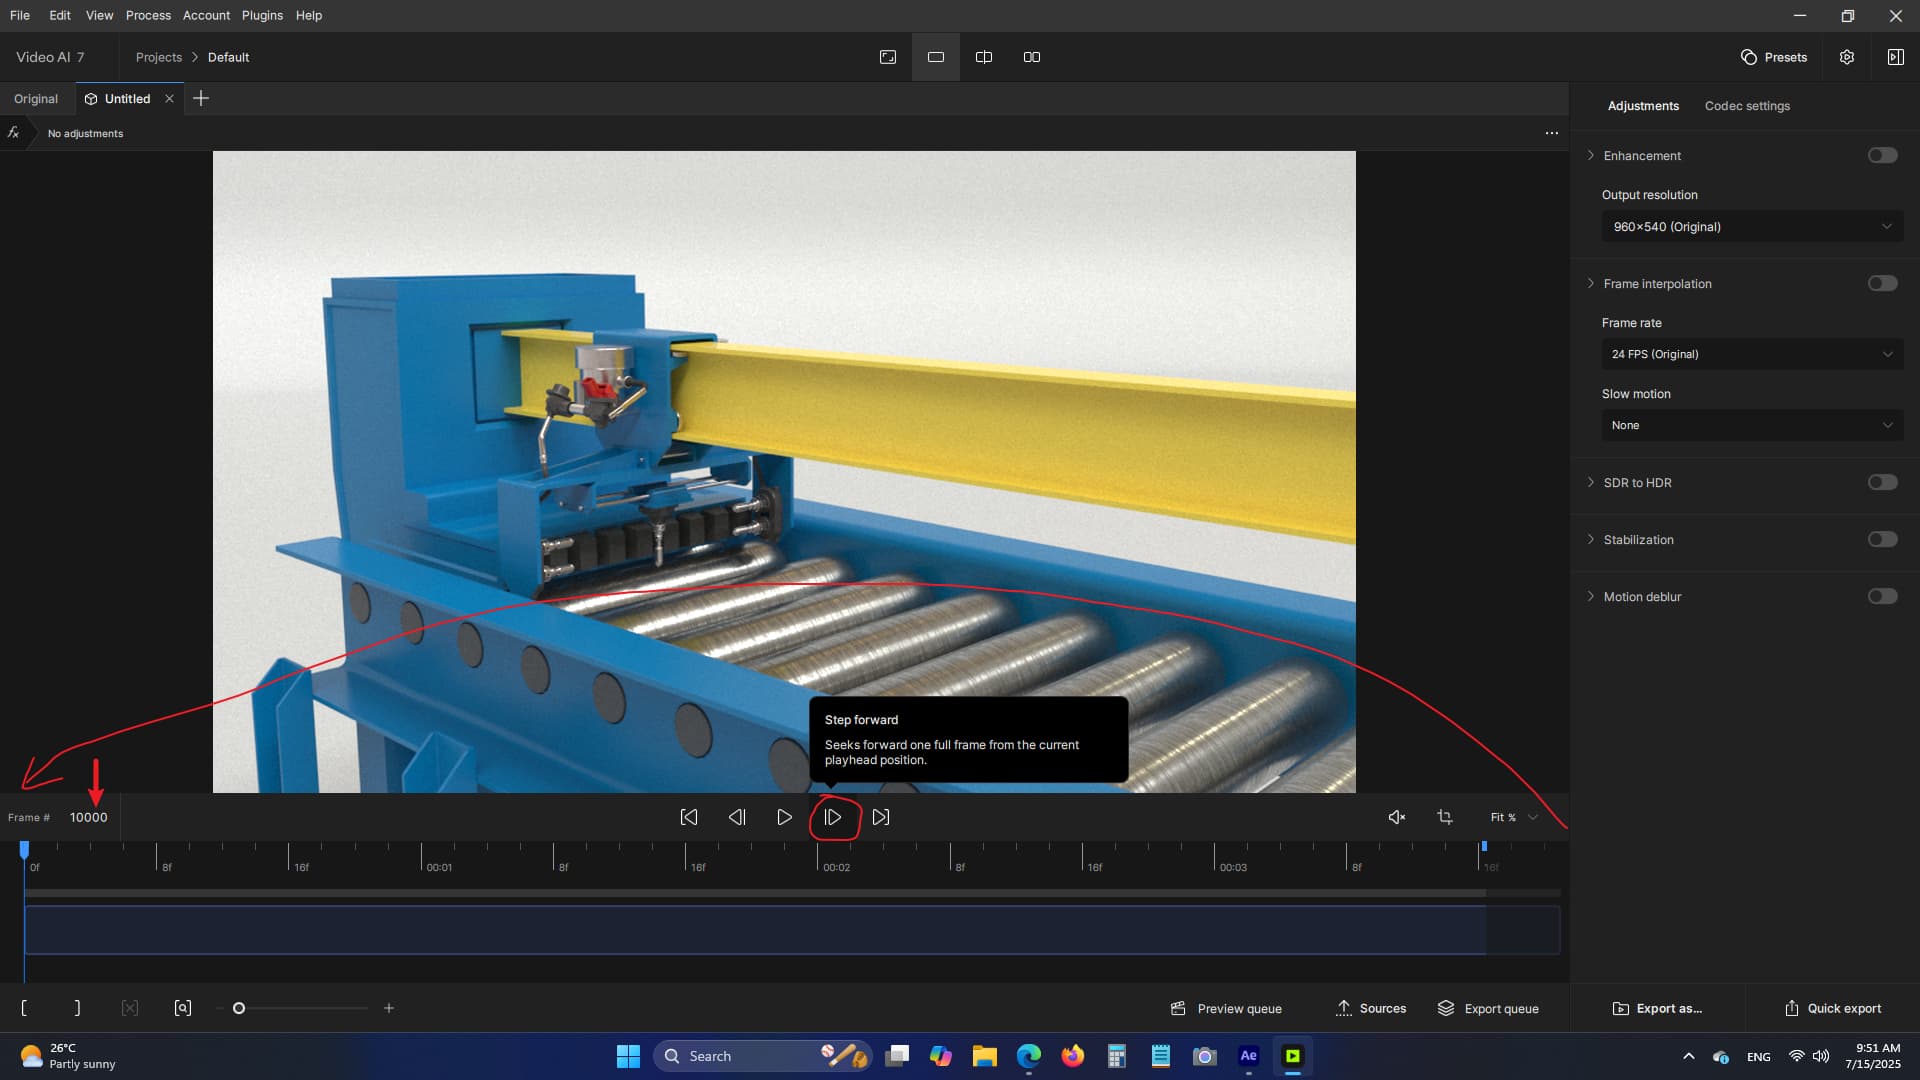Switch to the Codec settings tab
Image resolution: width=1920 pixels, height=1080 pixels.
tap(1747, 106)
